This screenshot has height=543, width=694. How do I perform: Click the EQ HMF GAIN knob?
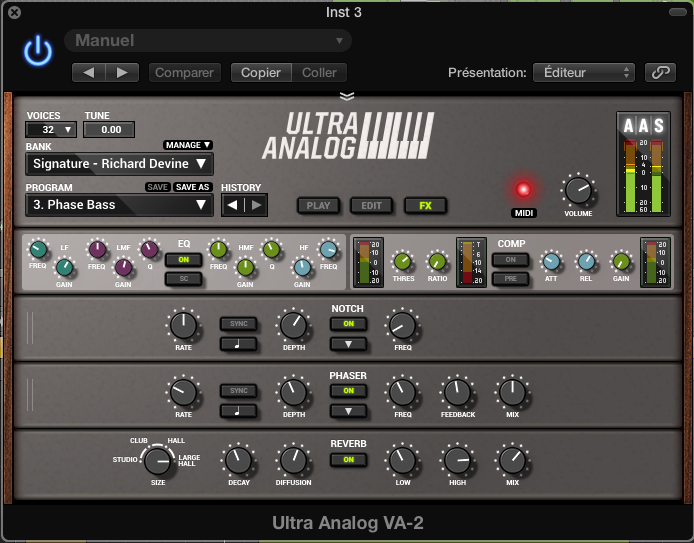click(x=245, y=267)
